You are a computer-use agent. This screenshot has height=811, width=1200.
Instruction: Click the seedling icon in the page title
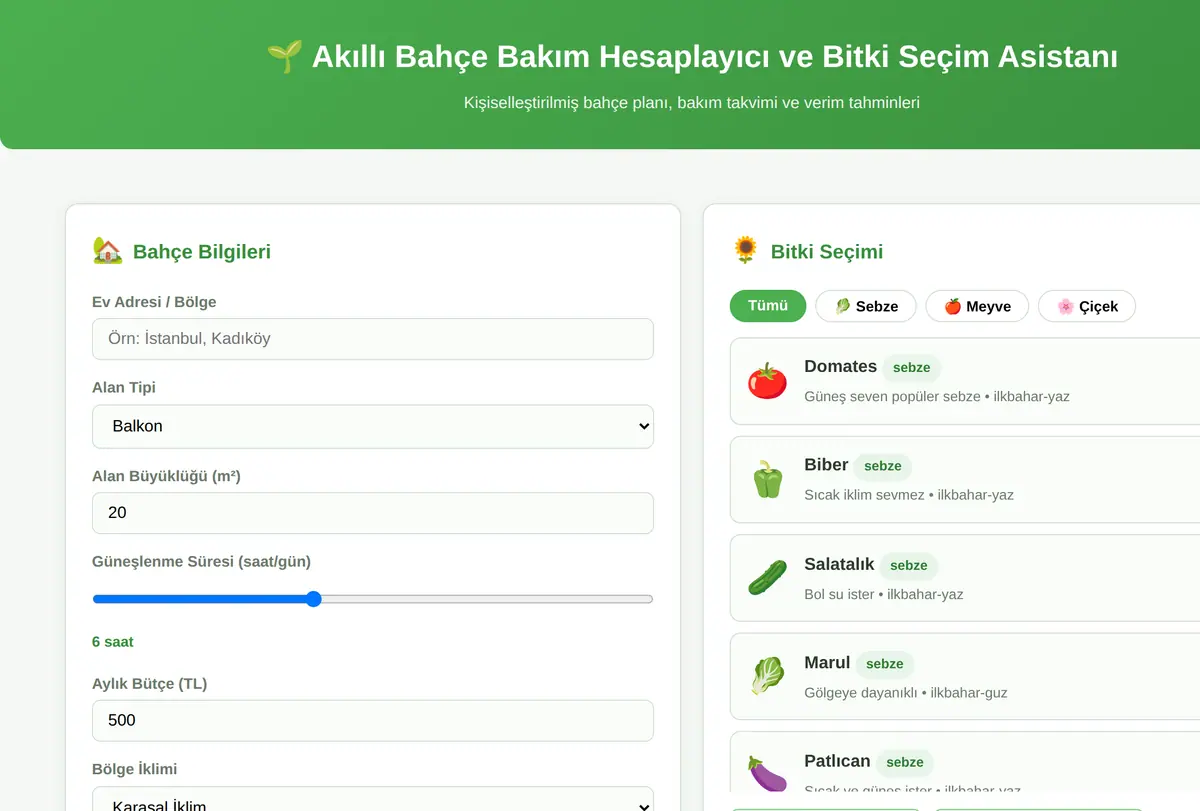coord(284,57)
